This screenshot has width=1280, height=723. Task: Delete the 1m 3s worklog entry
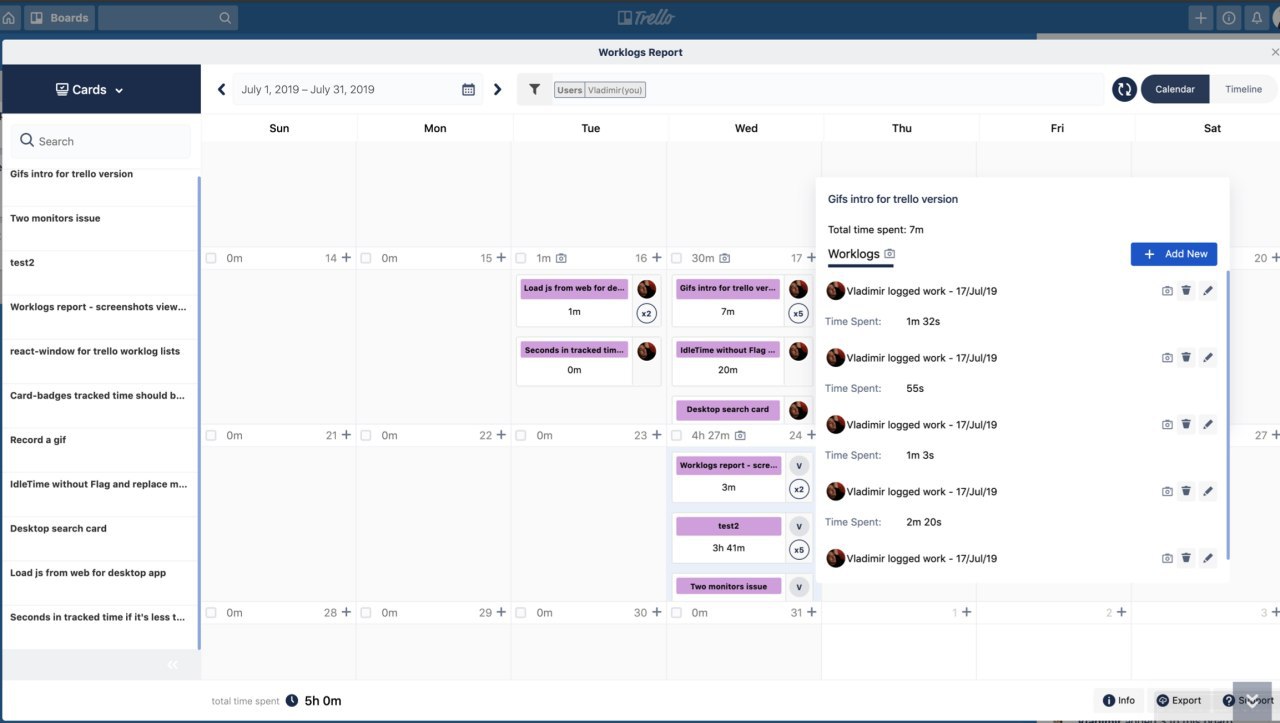tap(1186, 424)
